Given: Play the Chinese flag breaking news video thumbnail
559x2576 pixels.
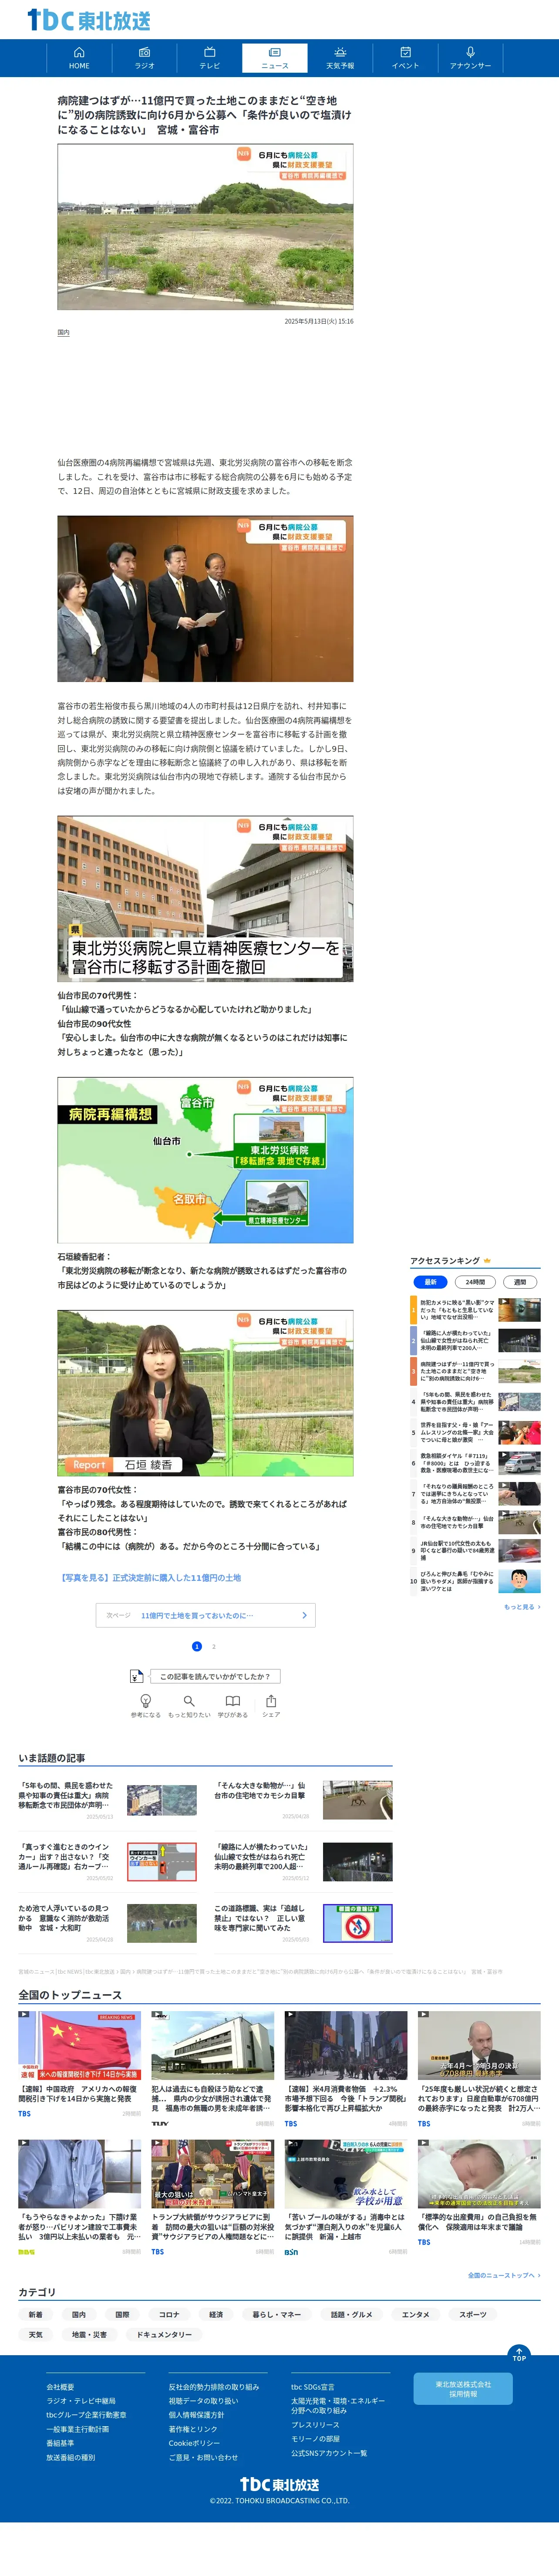Looking at the screenshot, I should (x=79, y=2046).
